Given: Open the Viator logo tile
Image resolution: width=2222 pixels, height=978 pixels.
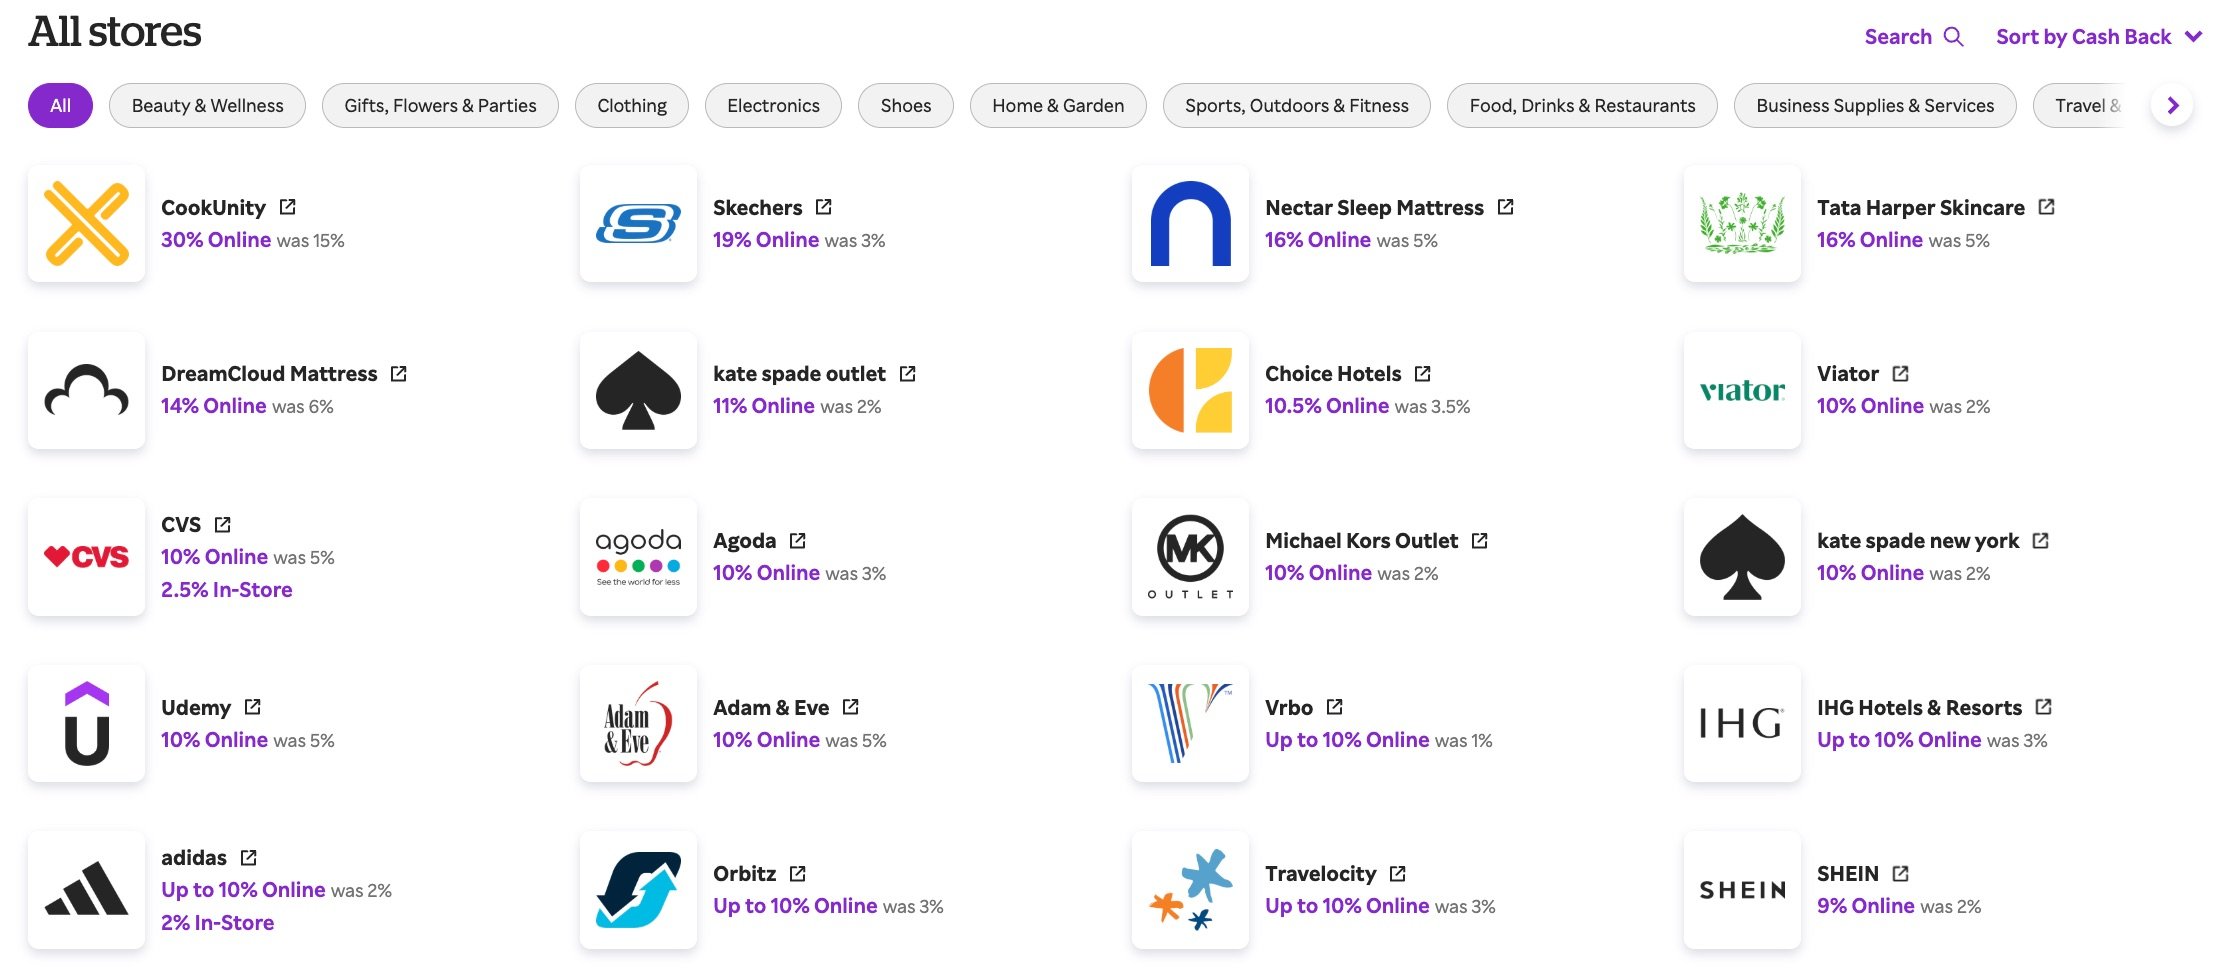Looking at the screenshot, I should coord(1743,390).
